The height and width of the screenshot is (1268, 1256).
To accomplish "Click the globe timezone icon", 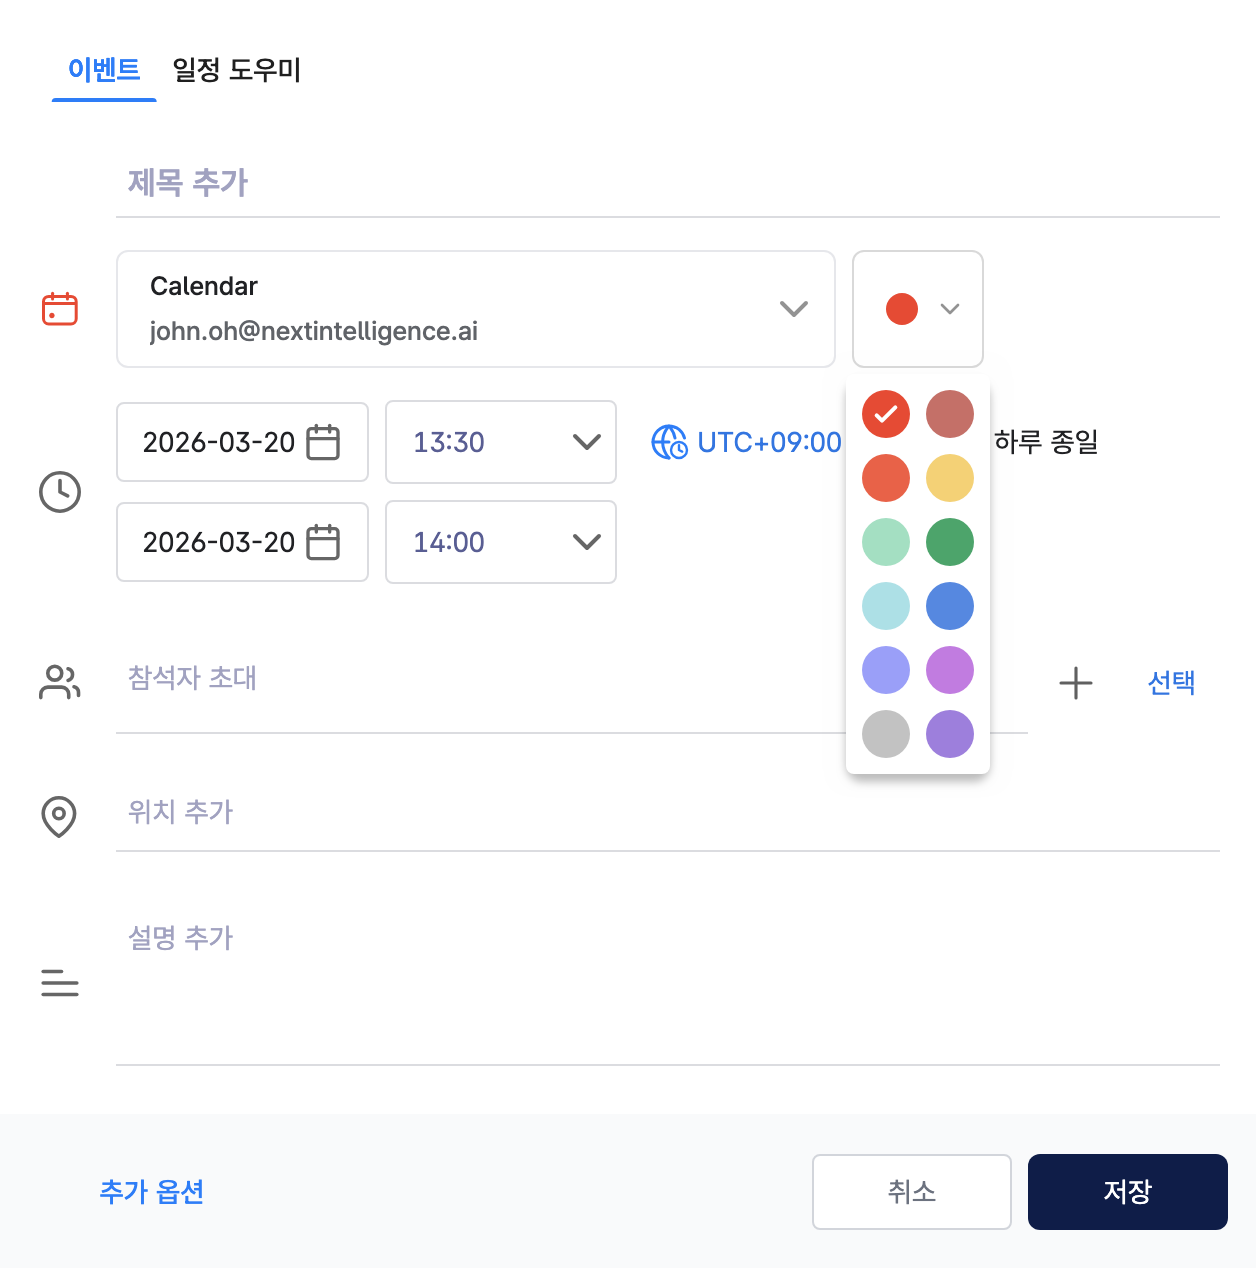I will (x=668, y=442).
